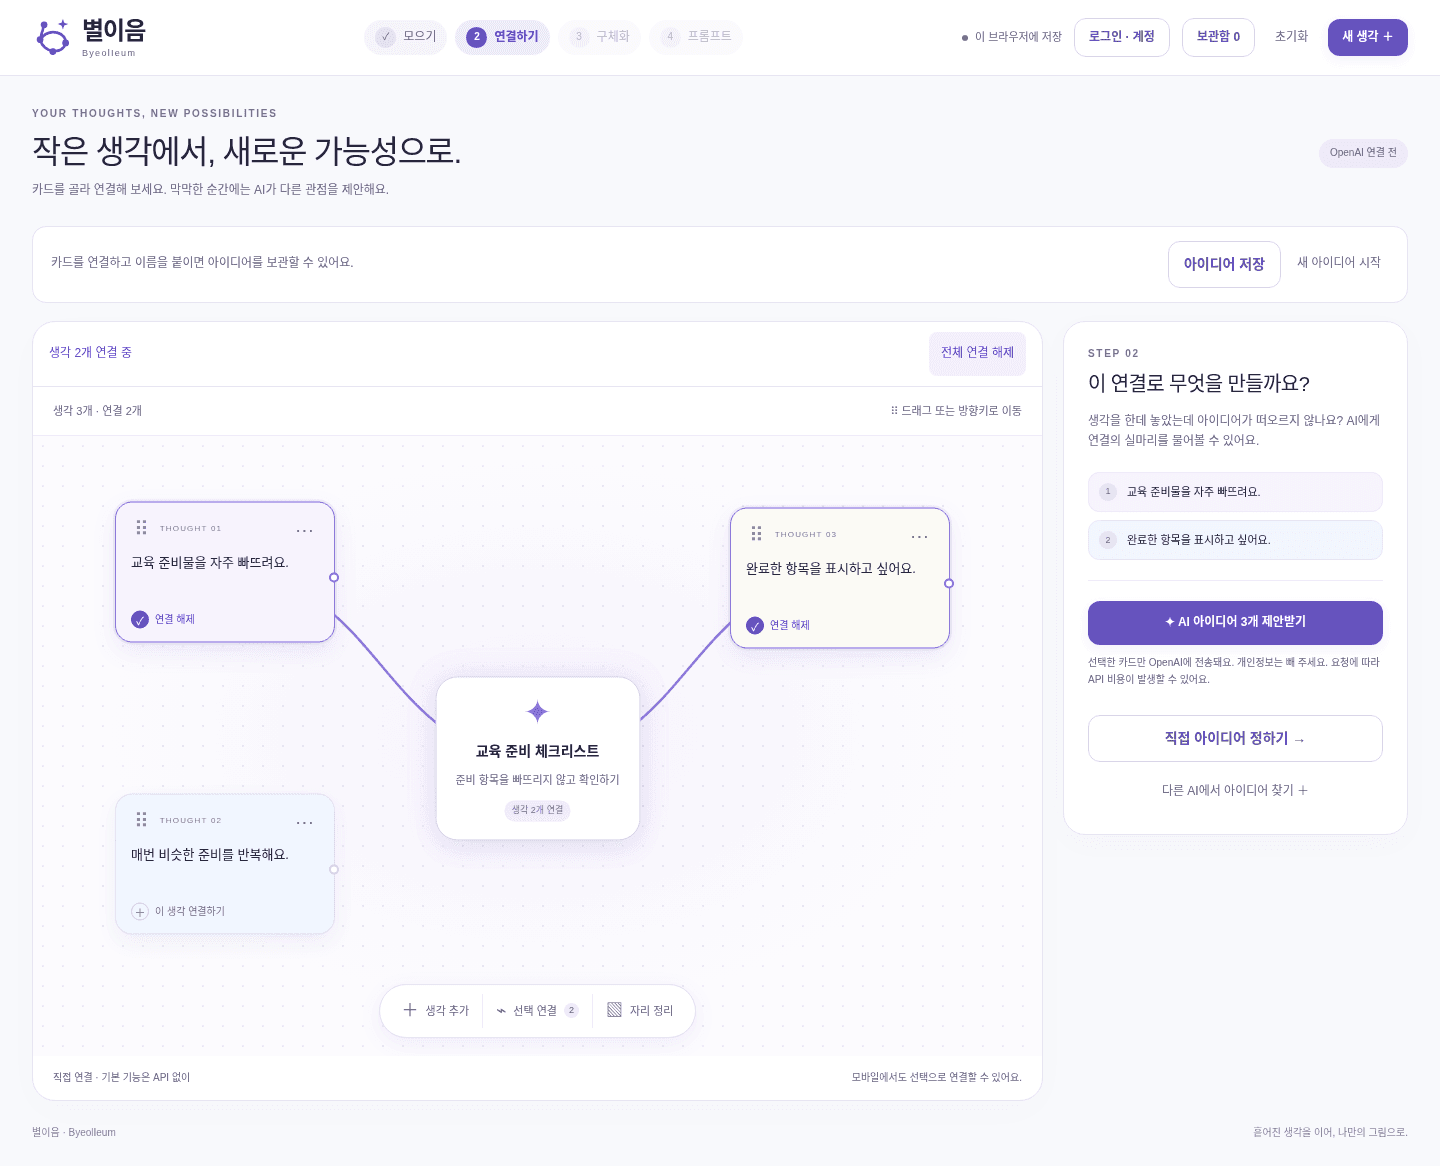1440x1166 pixels.
Task: Start a new idea via 새 아이디어 시작
Action: pos(1338,263)
